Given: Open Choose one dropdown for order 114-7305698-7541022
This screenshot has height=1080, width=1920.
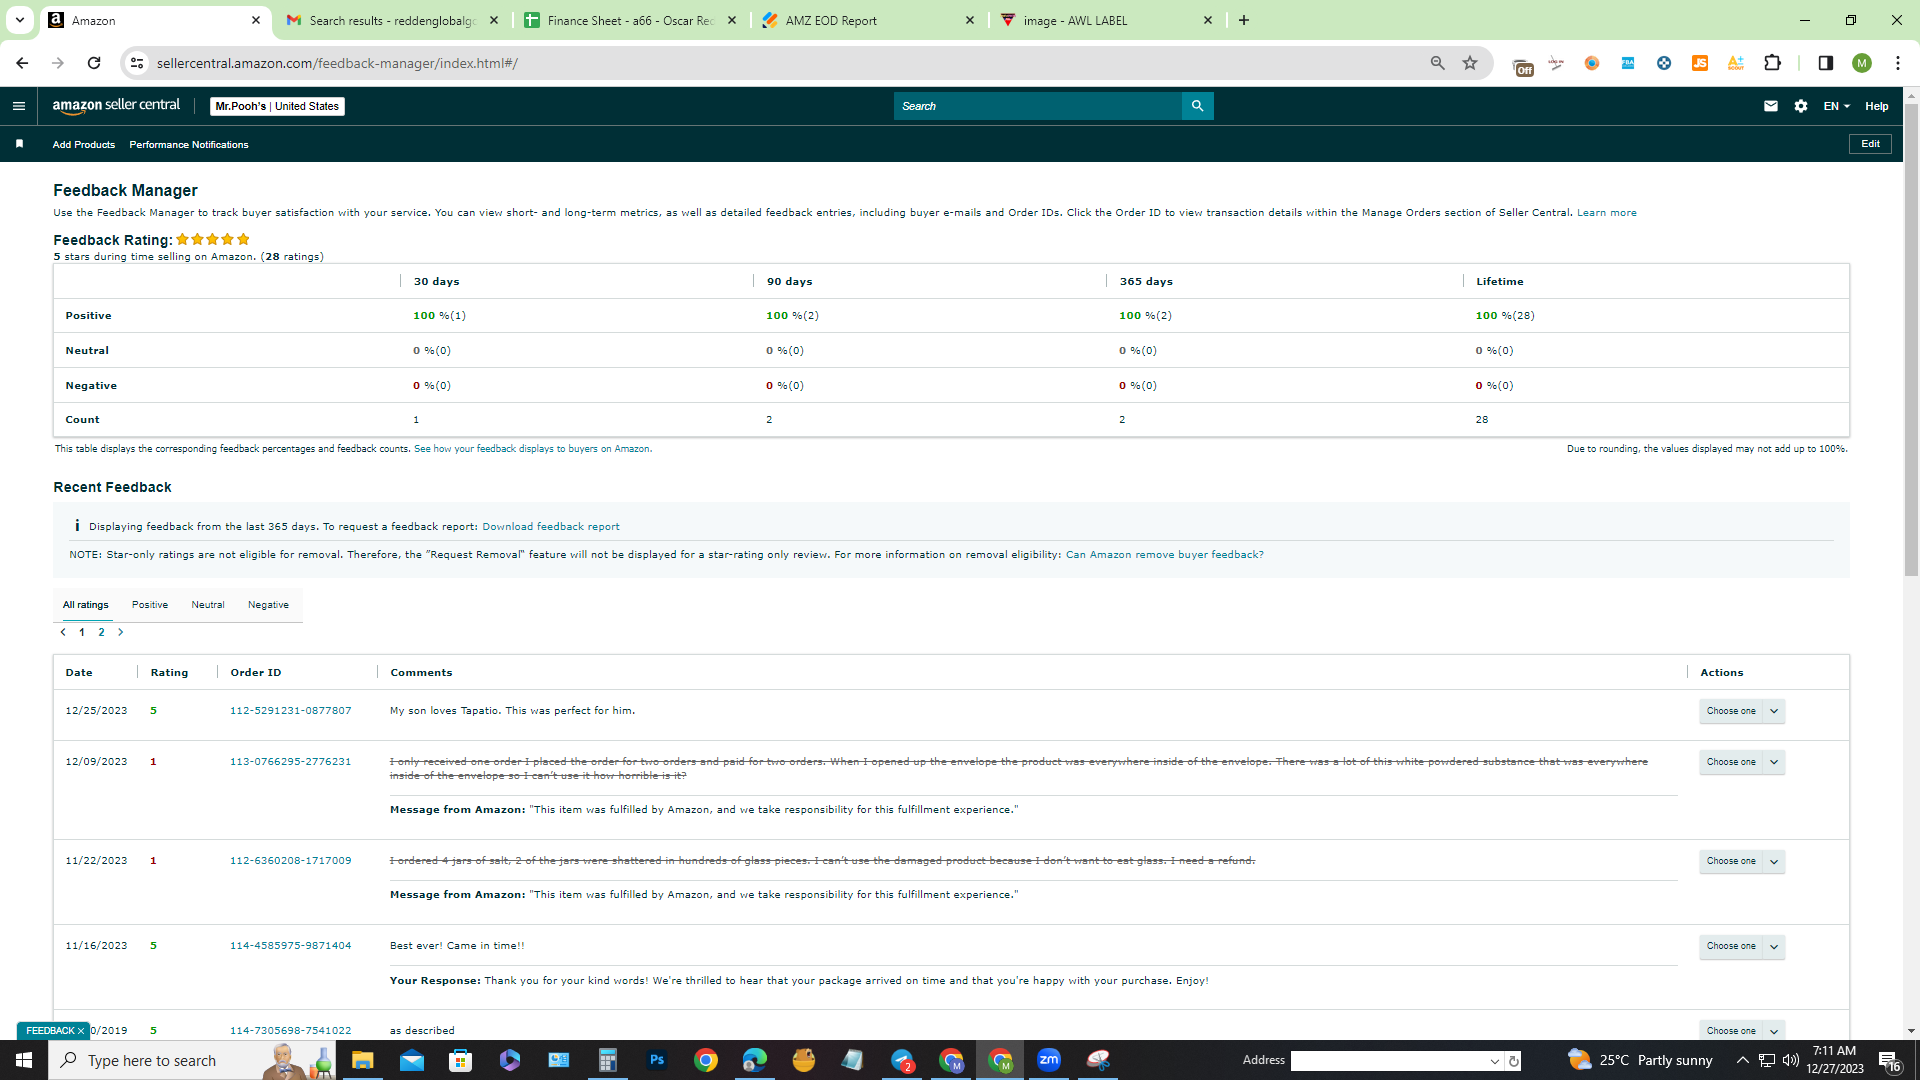Looking at the screenshot, I should pyautogui.click(x=1742, y=1031).
